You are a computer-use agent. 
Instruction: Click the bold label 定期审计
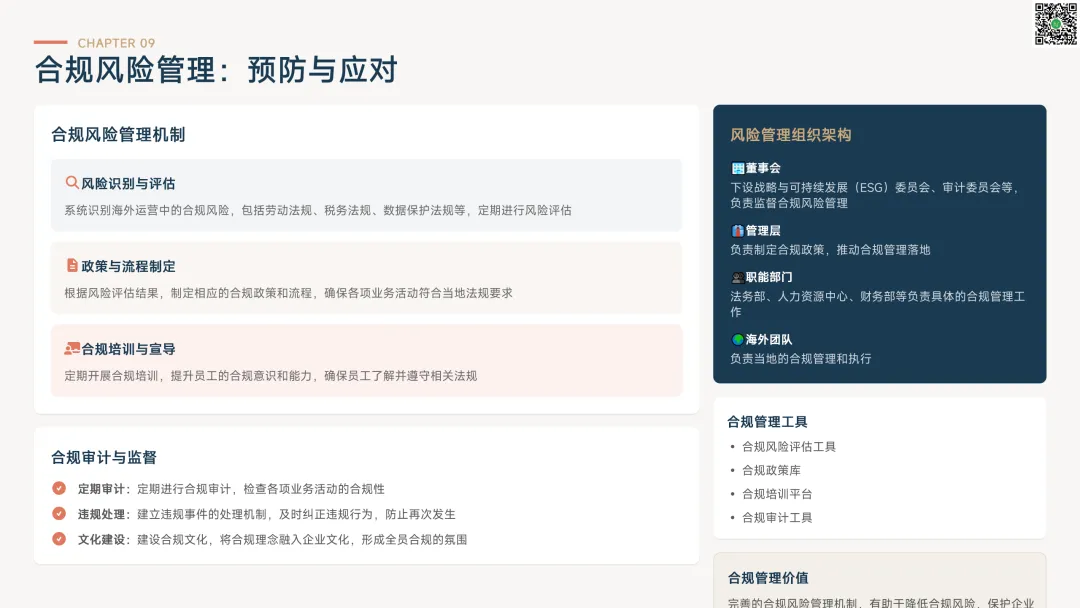(x=101, y=489)
